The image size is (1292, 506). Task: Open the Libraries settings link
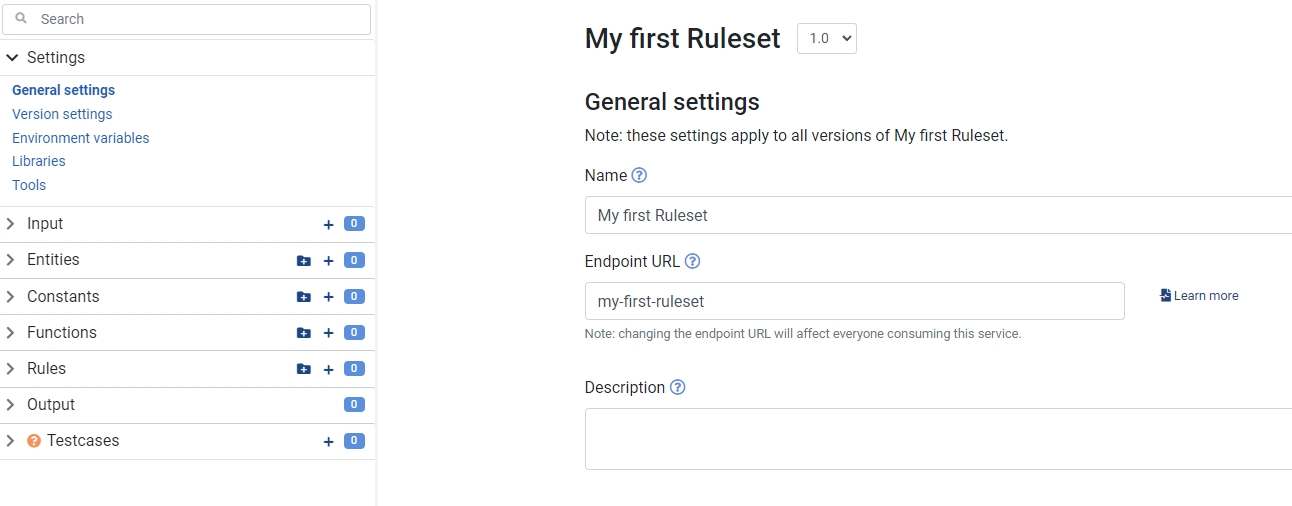tap(39, 161)
